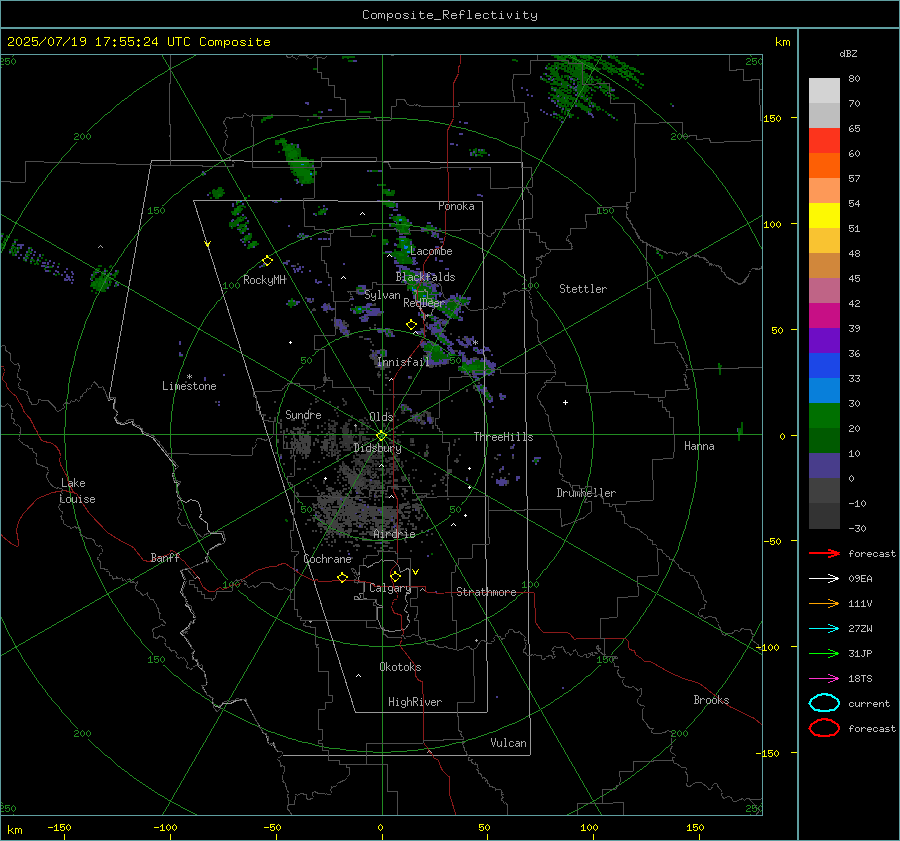The height and width of the screenshot is (841, 900).
Task: Click the orange 111V arrow icon
Action: pos(824,603)
